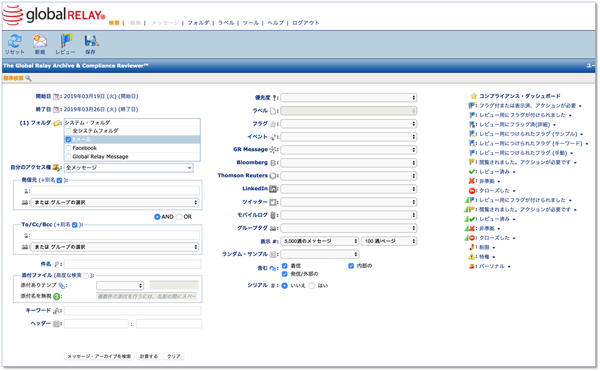
Task: Click the gold star beside コンプライアンス・ダッシュボード
Action: 474,96
